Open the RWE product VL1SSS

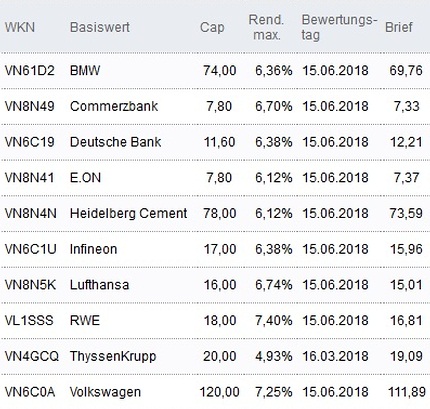tap(29, 320)
